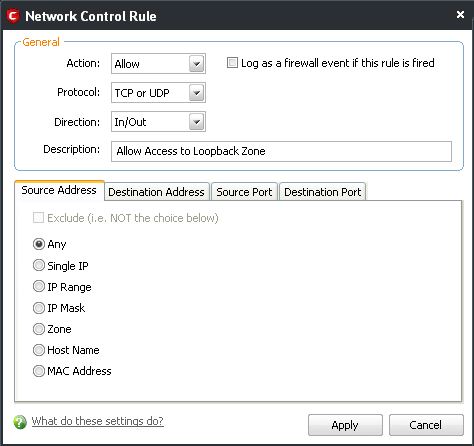Select the Zone radio button
This screenshot has width=474, height=446.
(x=39, y=329)
